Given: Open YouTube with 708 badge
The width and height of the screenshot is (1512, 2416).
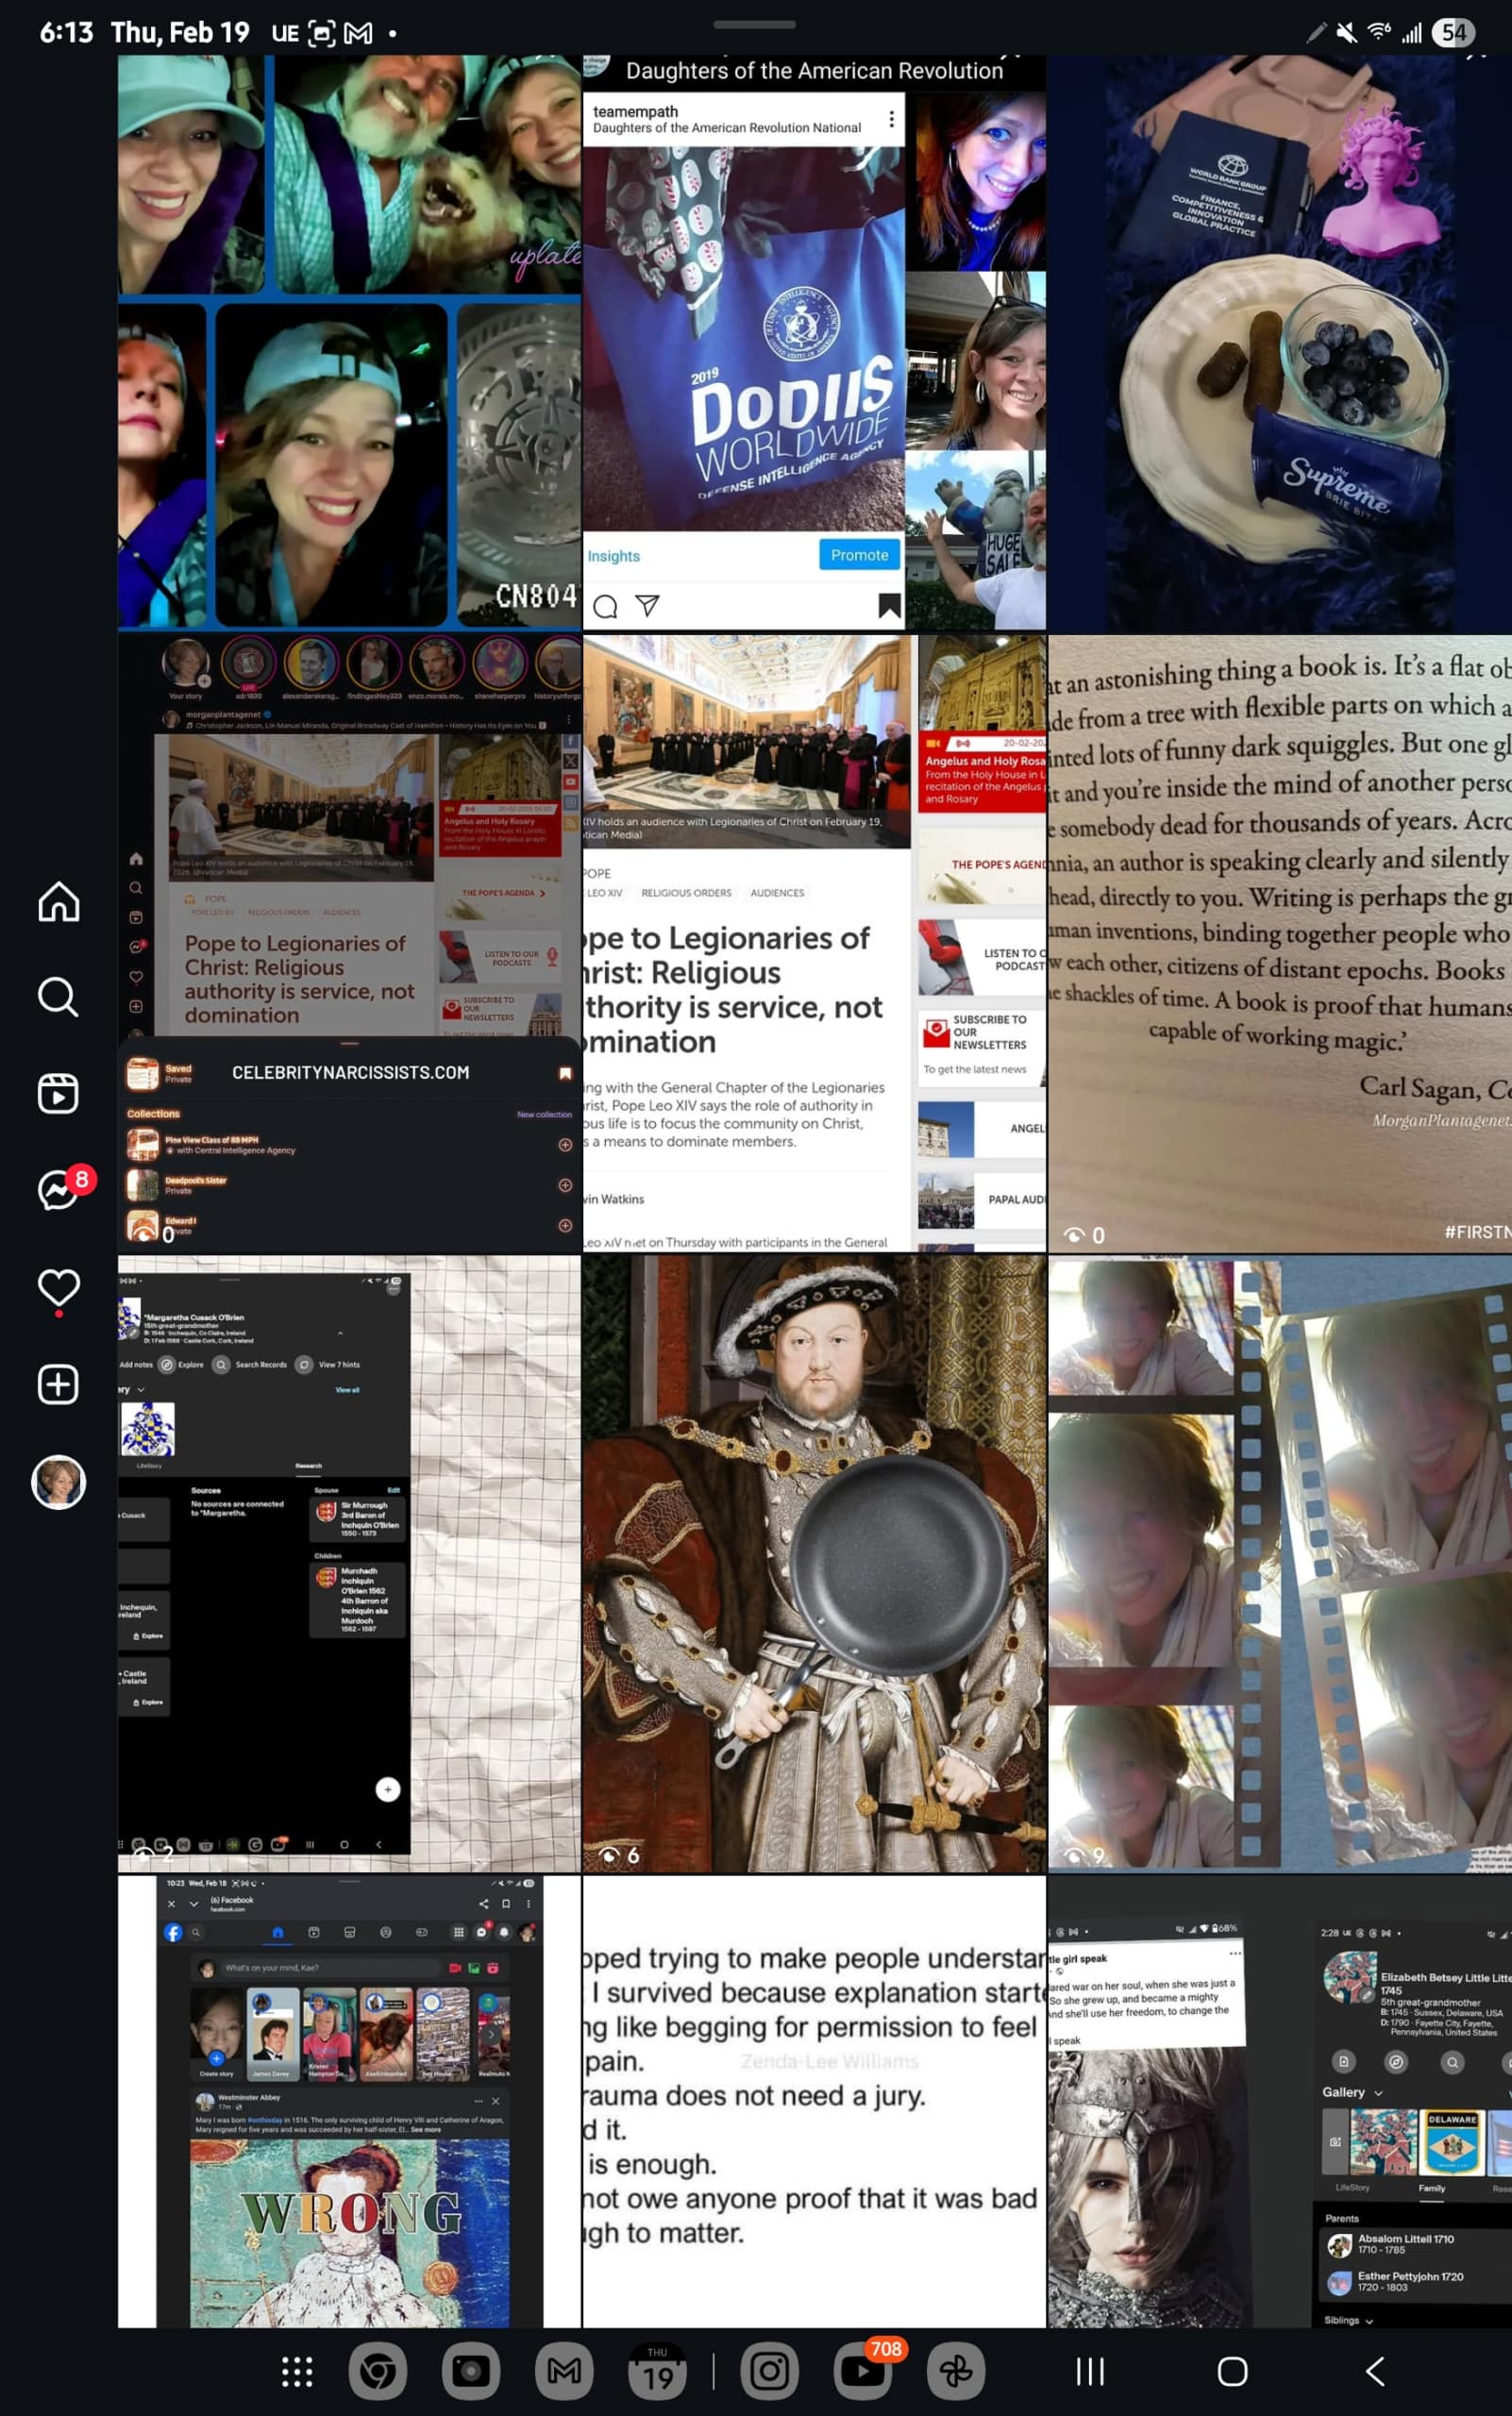Looking at the screenshot, I should [x=862, y=2371].
